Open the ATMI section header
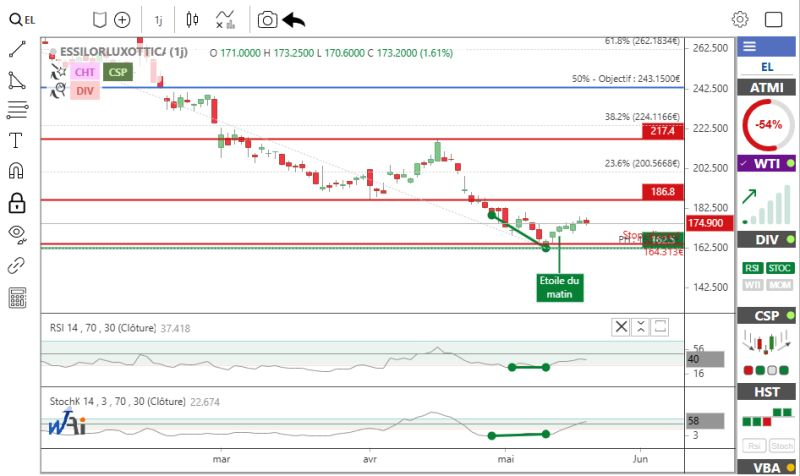This screenshot has height=476, width=800. (766, 88)
